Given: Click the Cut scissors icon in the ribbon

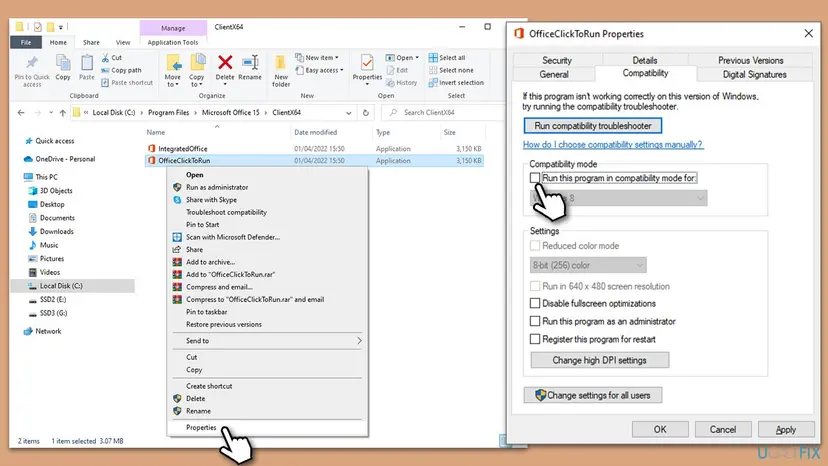Looking at the screenshot, I should [105, 58].
